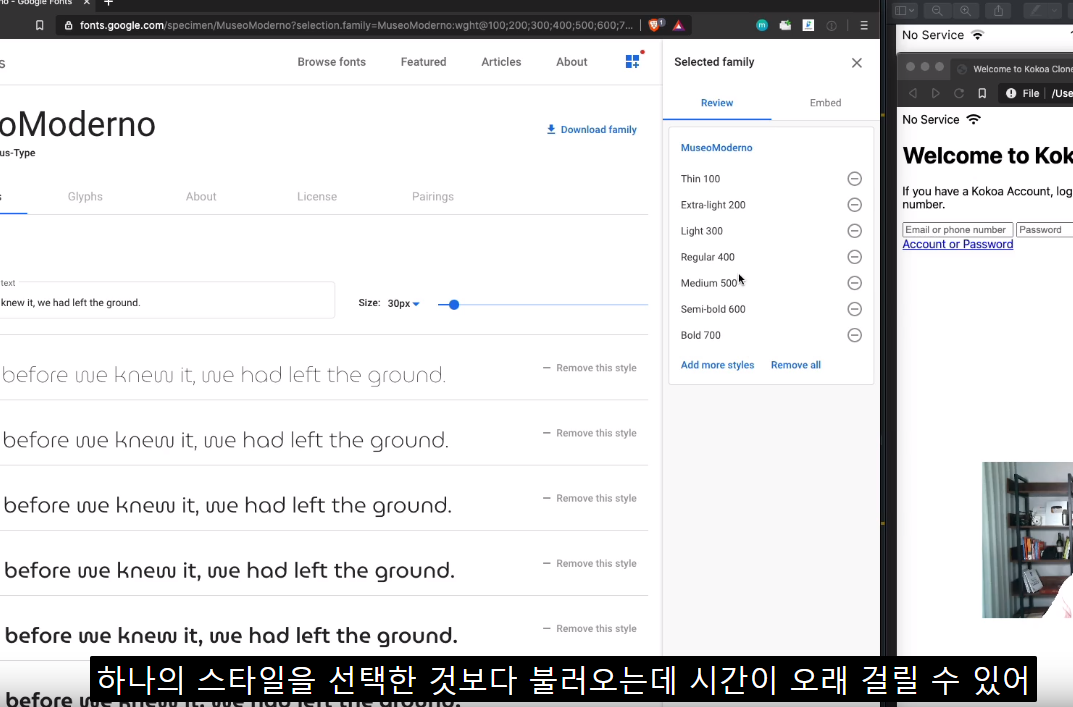The width and height of the screenshot is (1073, 707).
Task: Click the back arrow in Kokoa Clone browser
Action: 912,93
